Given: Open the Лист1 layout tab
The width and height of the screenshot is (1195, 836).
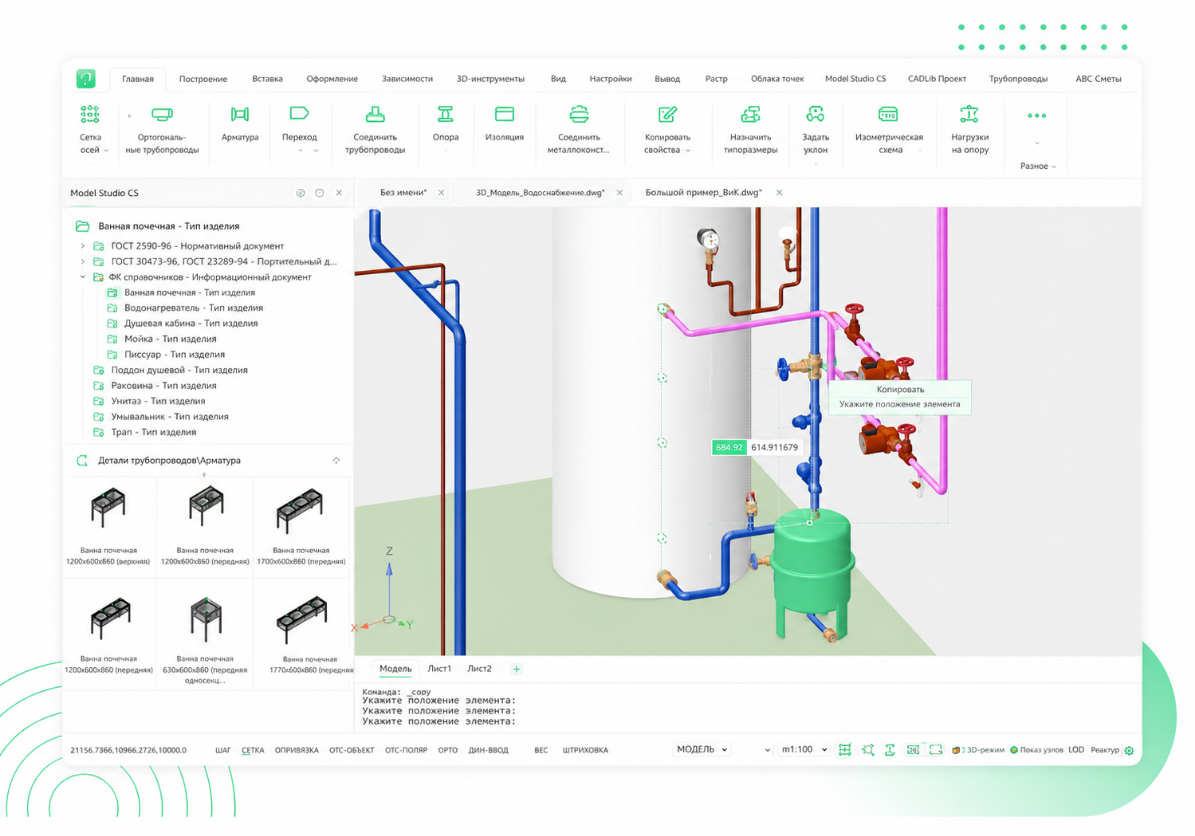Looking at the screenshot, I should 439,668.
